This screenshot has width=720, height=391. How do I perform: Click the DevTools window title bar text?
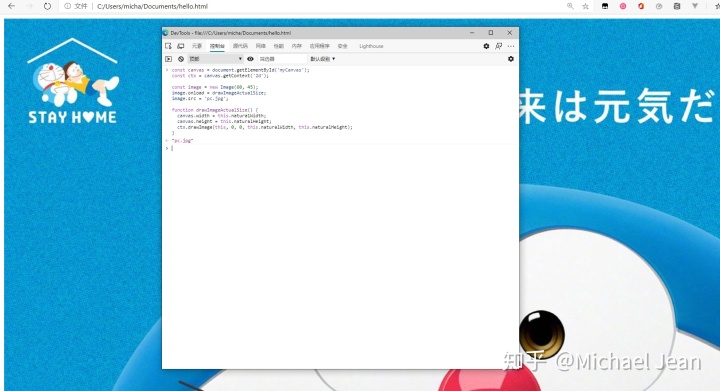[231, 33]
